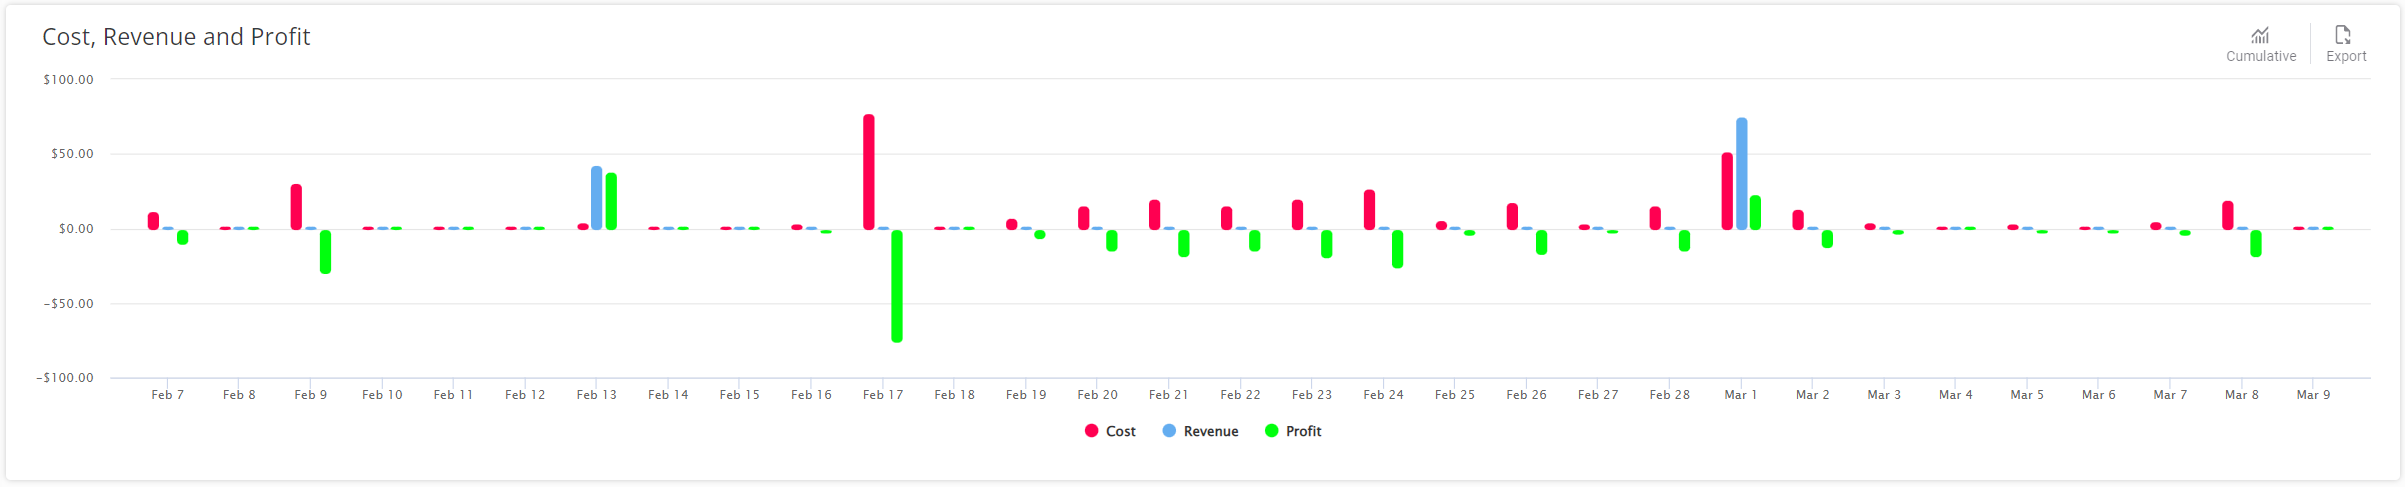This screenshot has height=487, width=2405.
Task: Click the Mar 1 x-axis date label
Action: click(1741, 395)
